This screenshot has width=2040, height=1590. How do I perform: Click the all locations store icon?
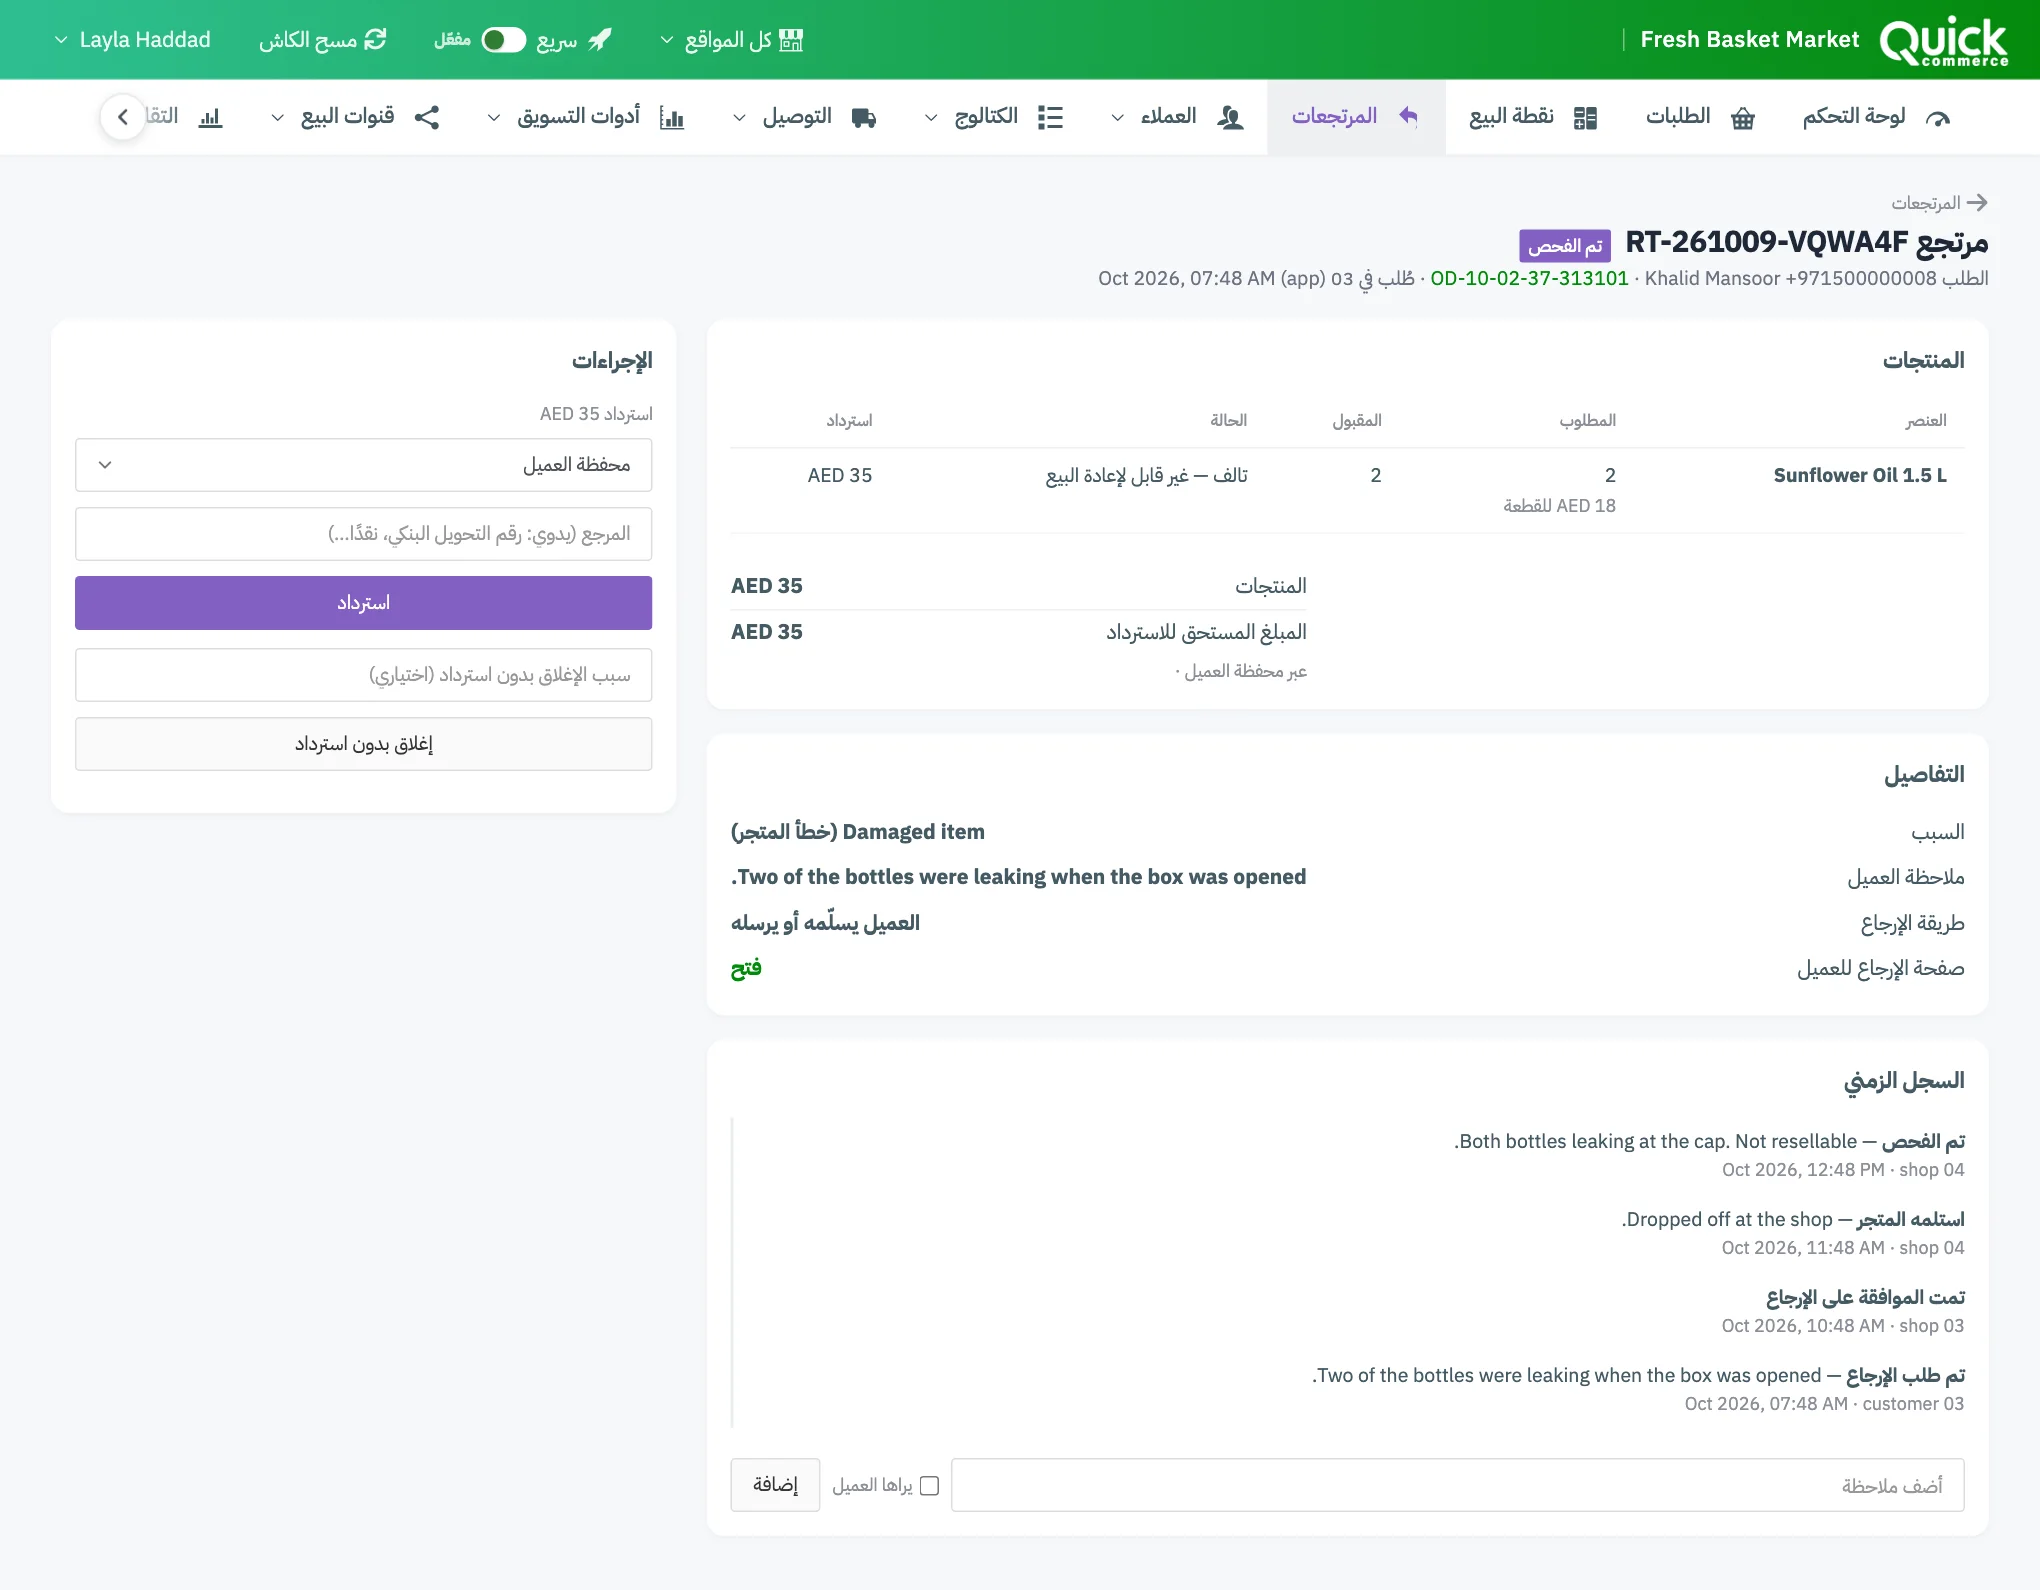[x=791, y=40]
